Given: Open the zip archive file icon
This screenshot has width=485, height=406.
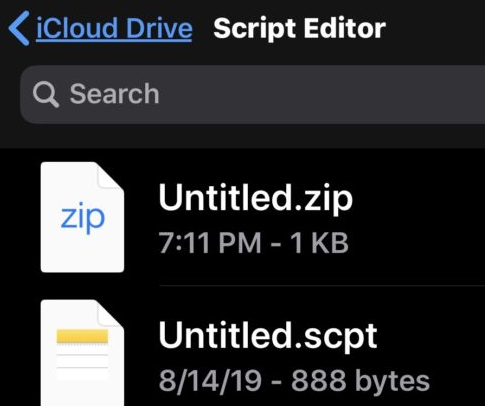Looking at the screenshot, I should [x=82, y=217].
